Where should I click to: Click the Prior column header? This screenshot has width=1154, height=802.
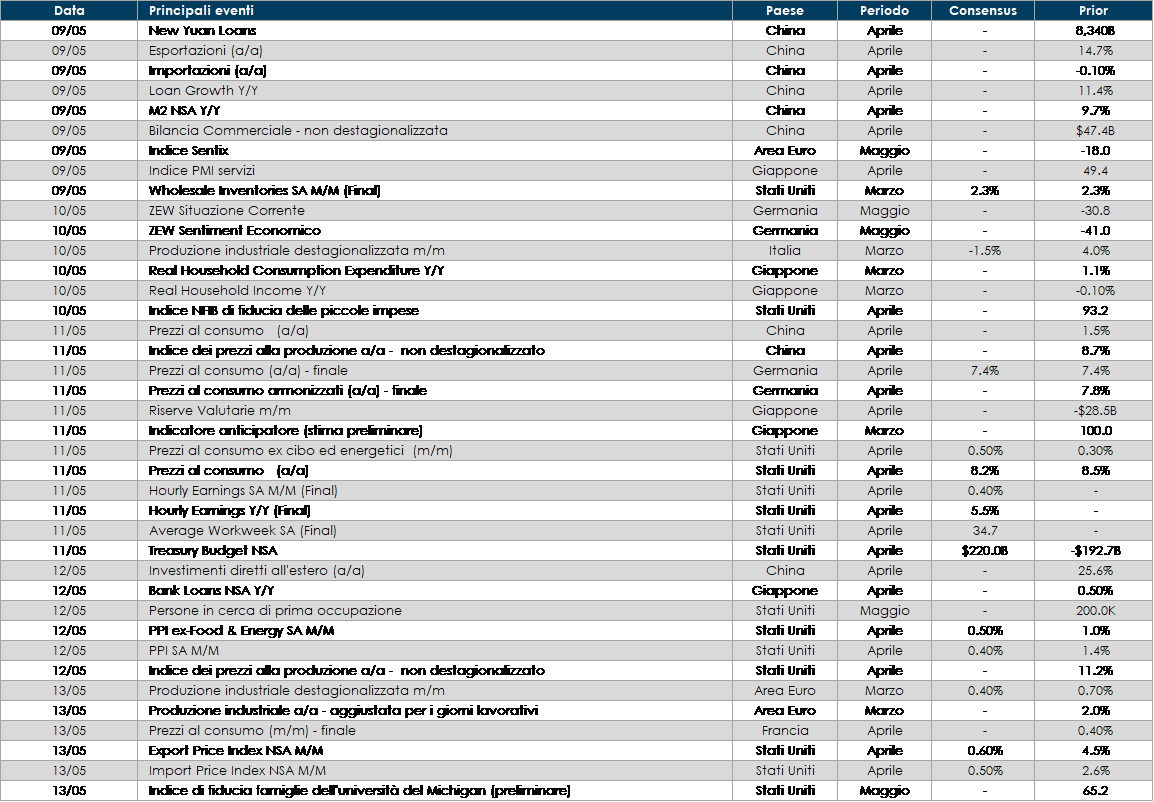click(x=1093, y=11)
